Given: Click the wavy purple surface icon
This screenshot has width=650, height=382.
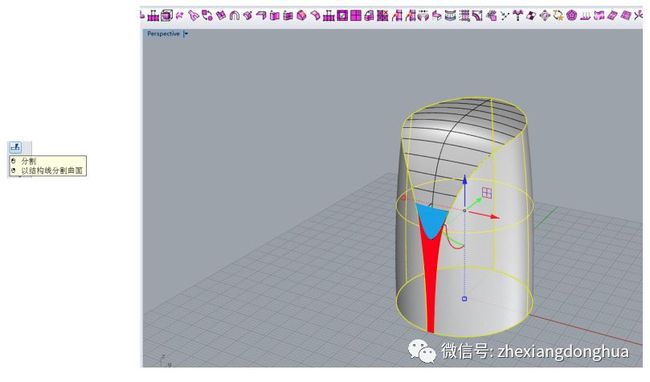Looking at the screenshot, I should [x=599, y=16].
